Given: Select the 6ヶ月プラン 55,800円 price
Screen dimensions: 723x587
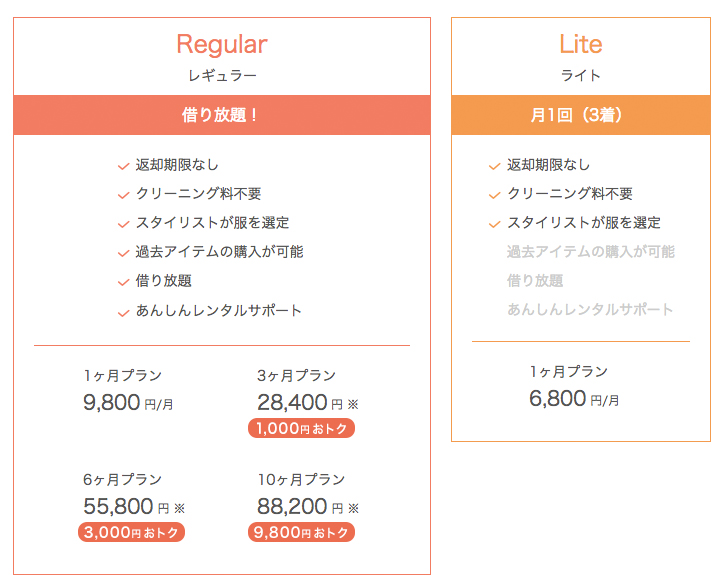Looking at the screenshot, I should (x=134, y=507).
